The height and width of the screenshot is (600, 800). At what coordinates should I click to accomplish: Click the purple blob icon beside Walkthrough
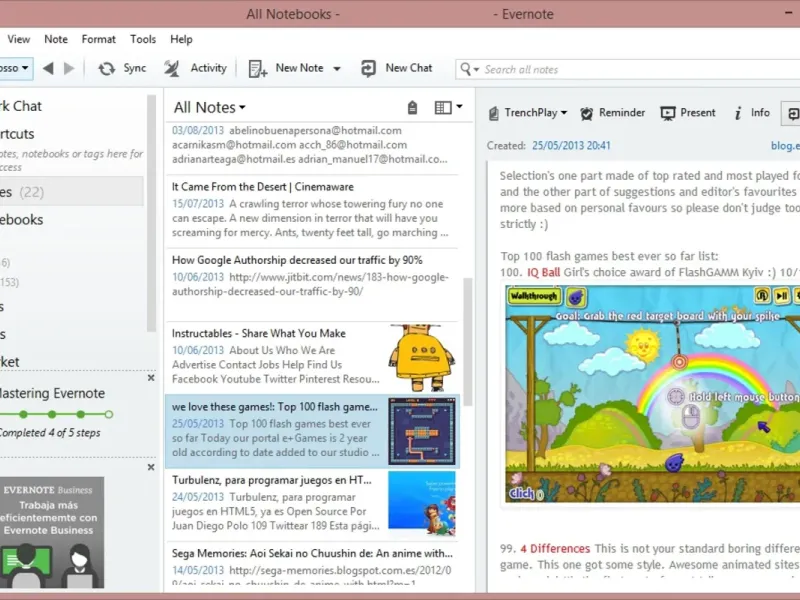[576, 296]
